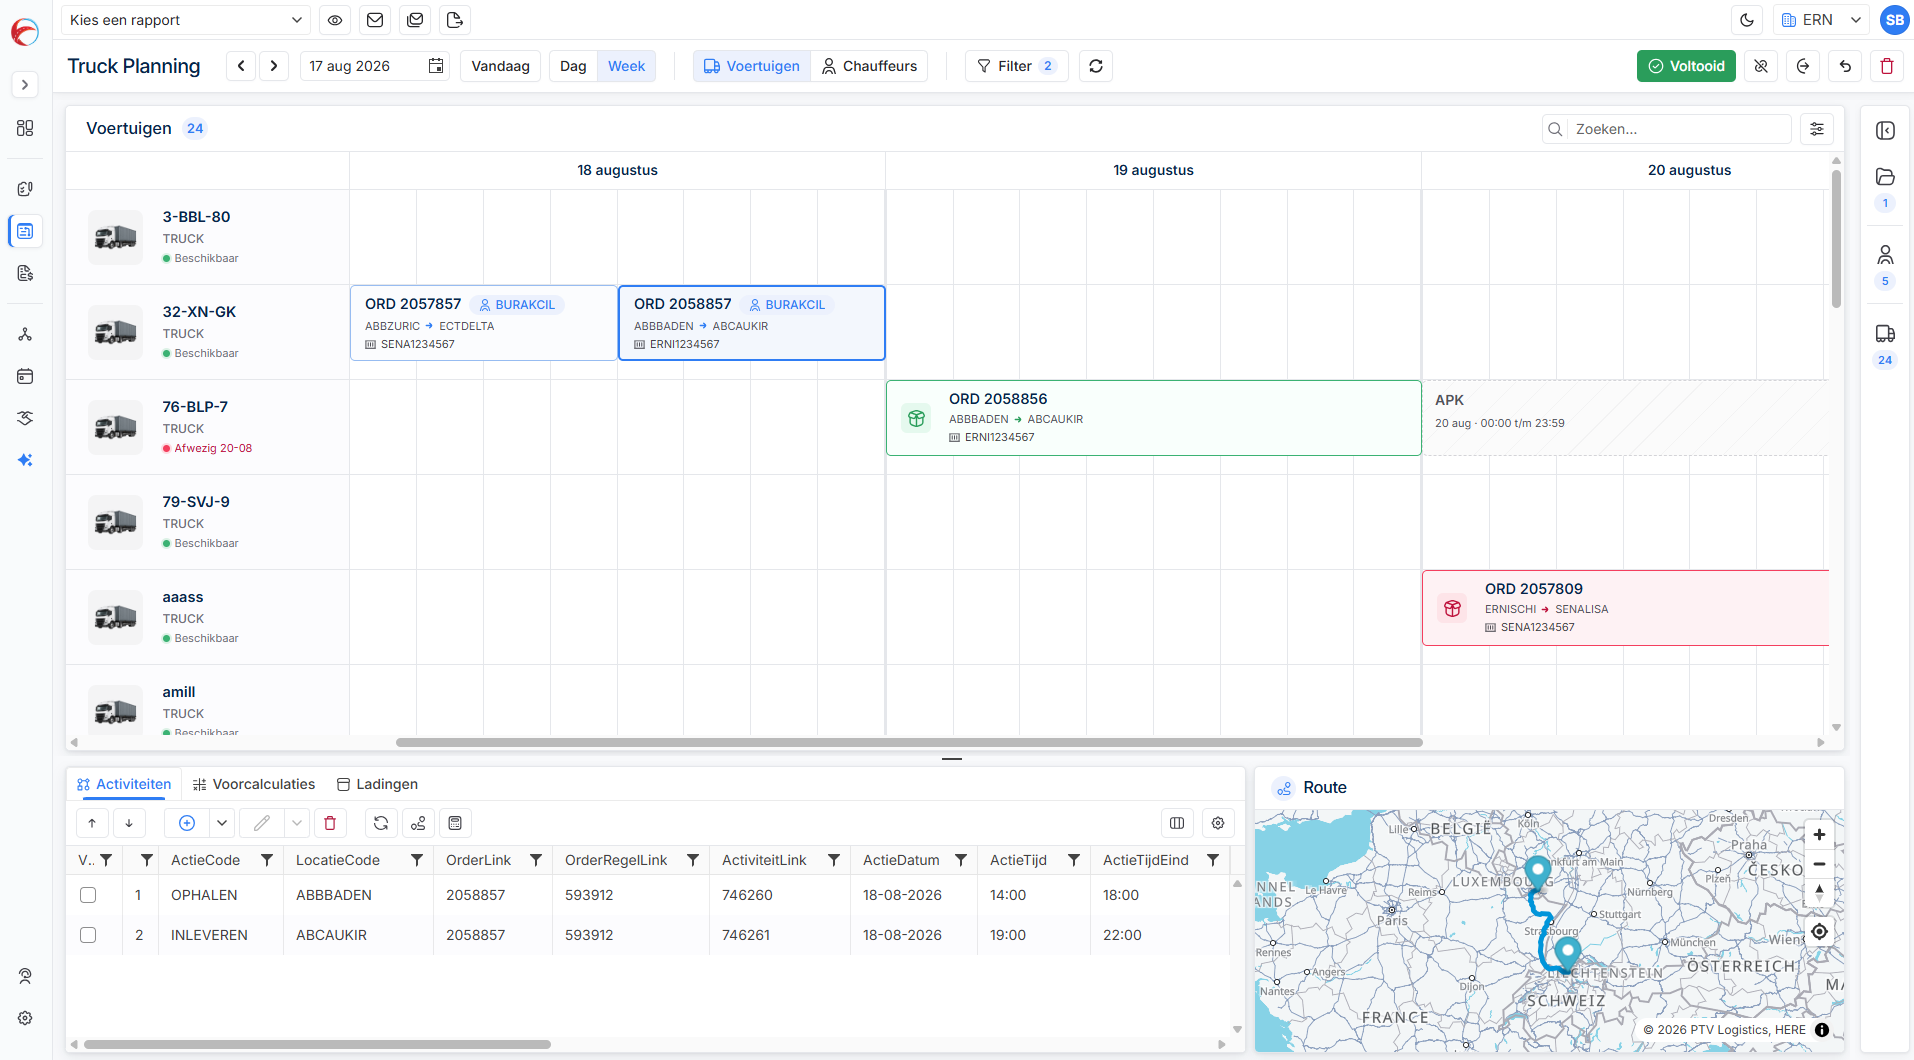
Task: Click the planner horizontal scrollbar thumb
Action: pyautogui.click(x=909, y=743)
